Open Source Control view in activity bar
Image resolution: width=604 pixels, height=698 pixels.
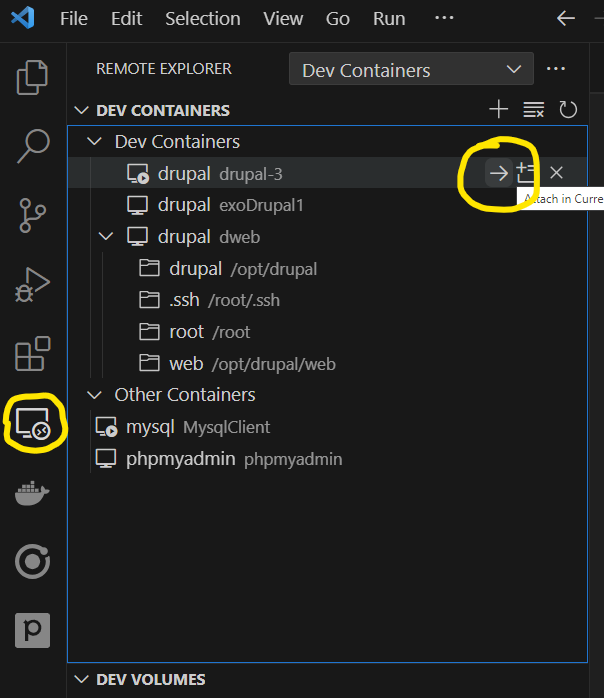[32, 215]
